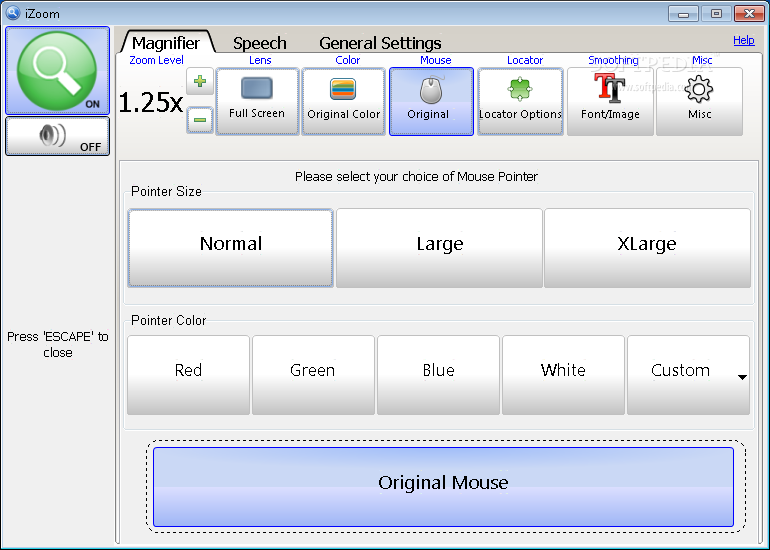Open the Help link
The height and width of the screenshot is (550, 770).
(743, 40)
